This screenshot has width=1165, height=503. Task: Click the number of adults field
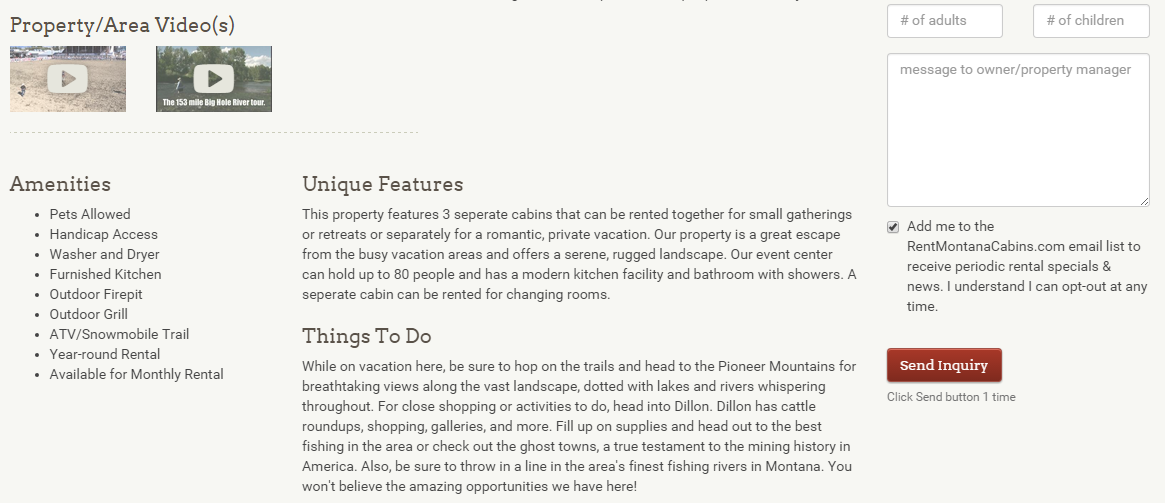[944, 20]
